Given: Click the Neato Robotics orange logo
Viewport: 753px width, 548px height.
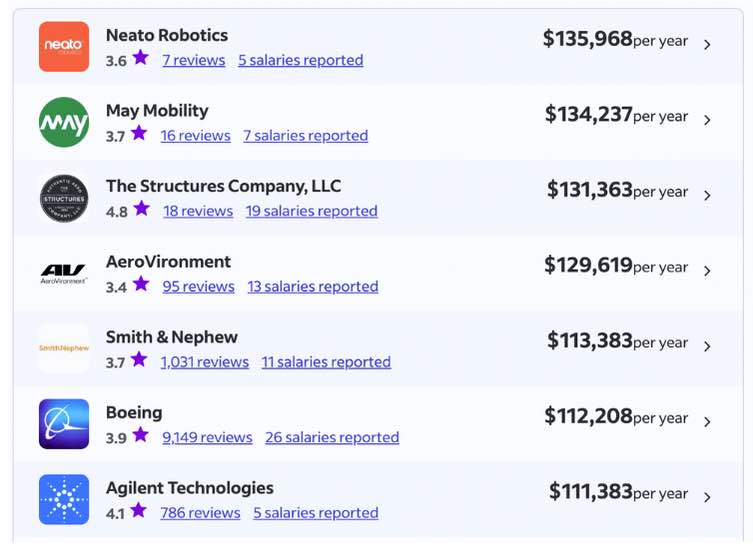Looking at the screenshot, I should (64, 47).
